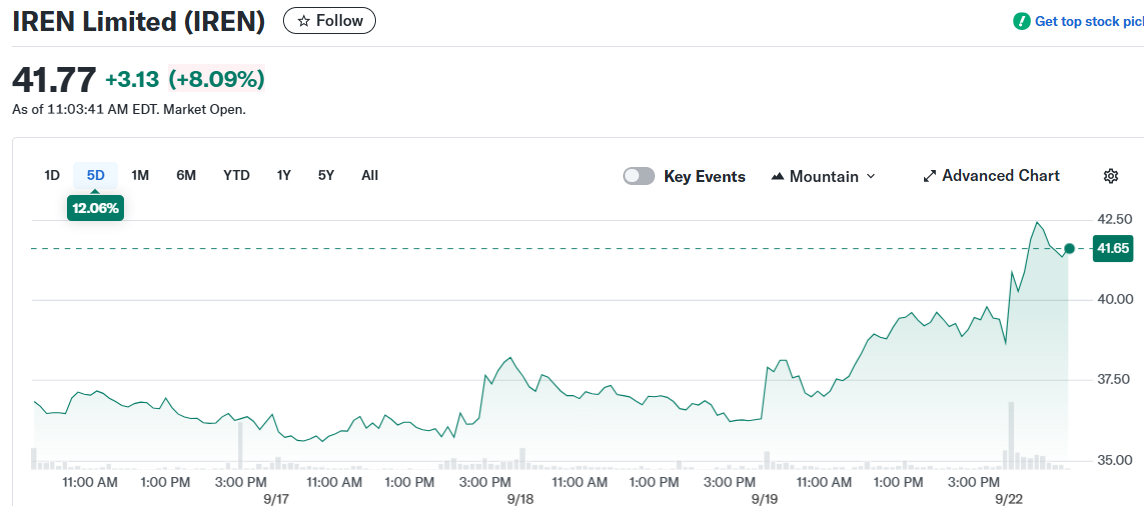Click the Advanced Chart expand arrows icon
1144x506 pixels.
930,176
